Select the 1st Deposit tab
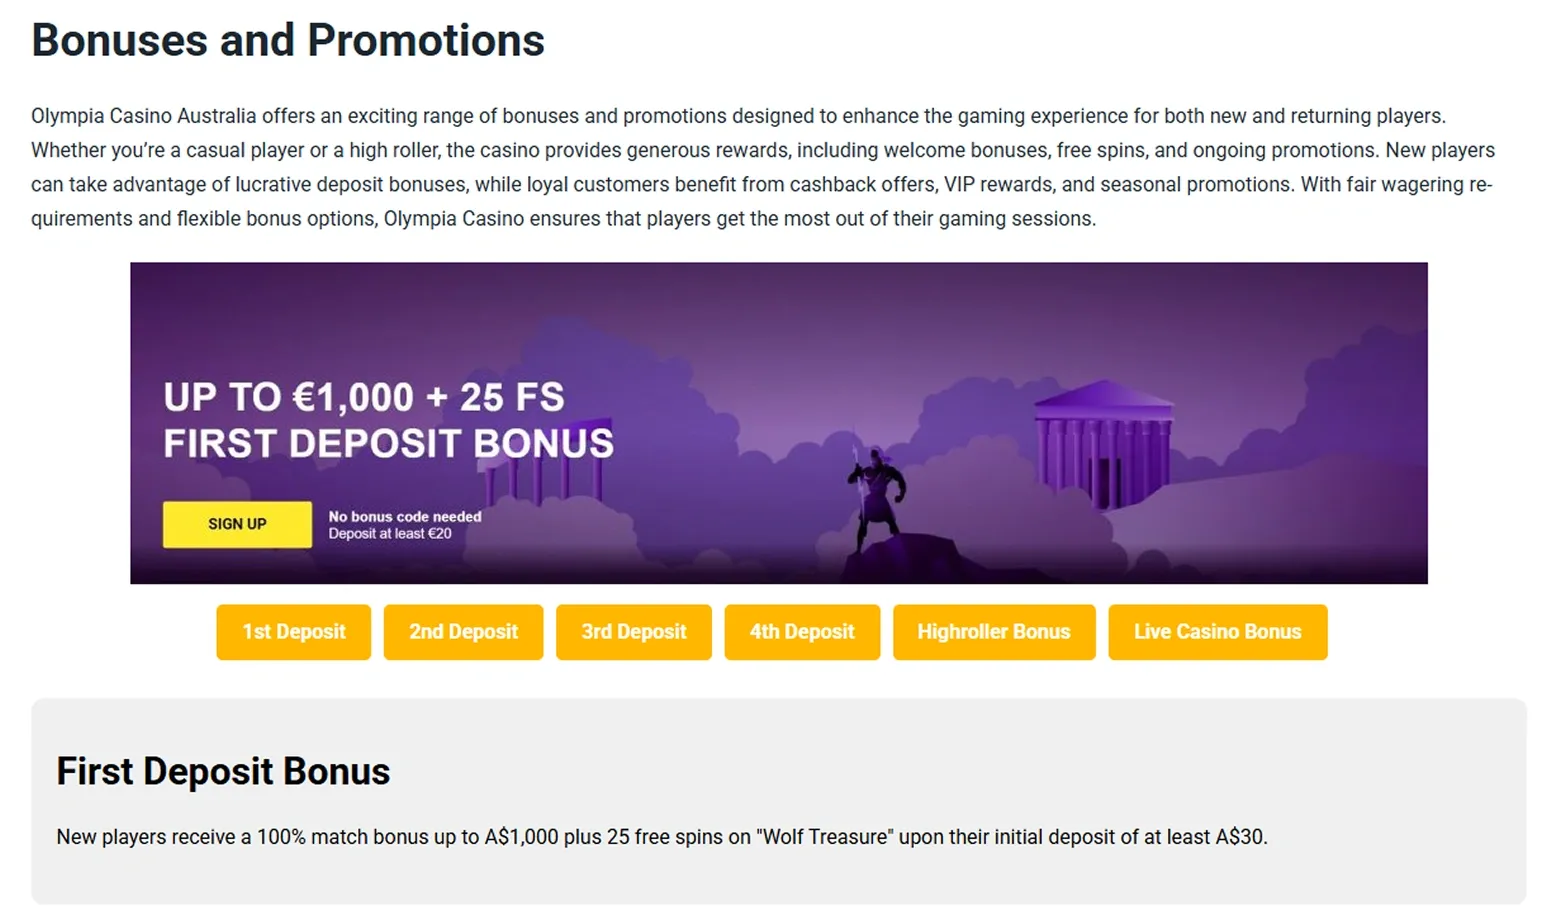Screen dimensions: 1566x920 coord(293,632)
